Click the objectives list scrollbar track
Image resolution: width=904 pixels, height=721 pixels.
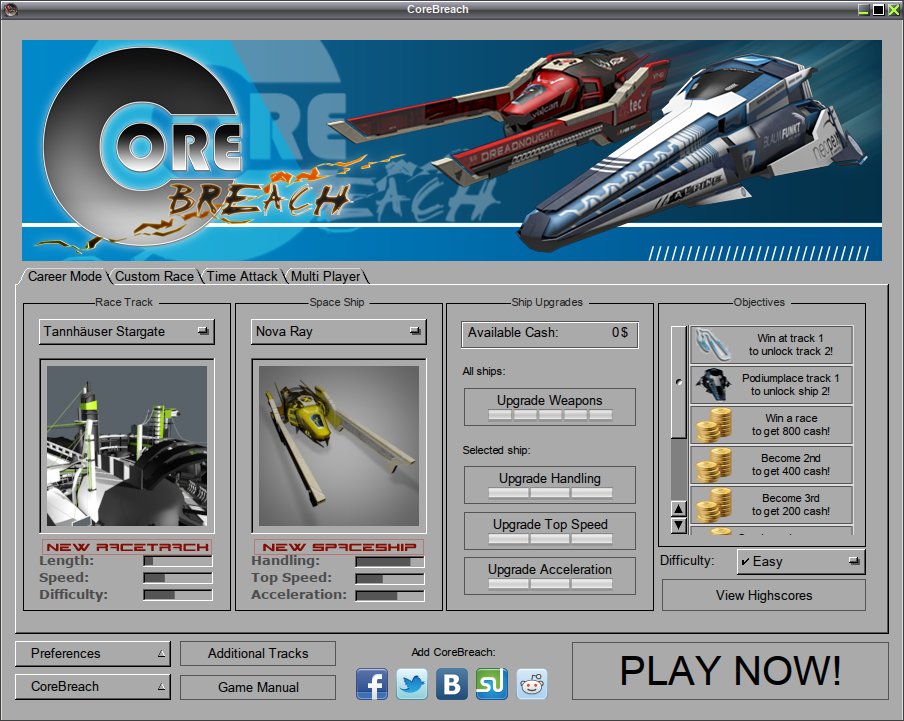679,470
